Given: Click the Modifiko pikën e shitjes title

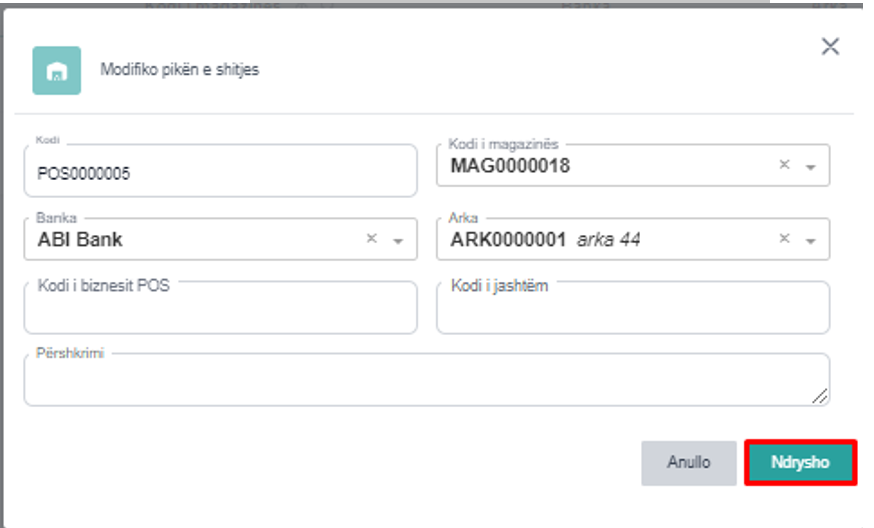Looking at the screenshot, I should pyautogui.click(x=180, y=70).
